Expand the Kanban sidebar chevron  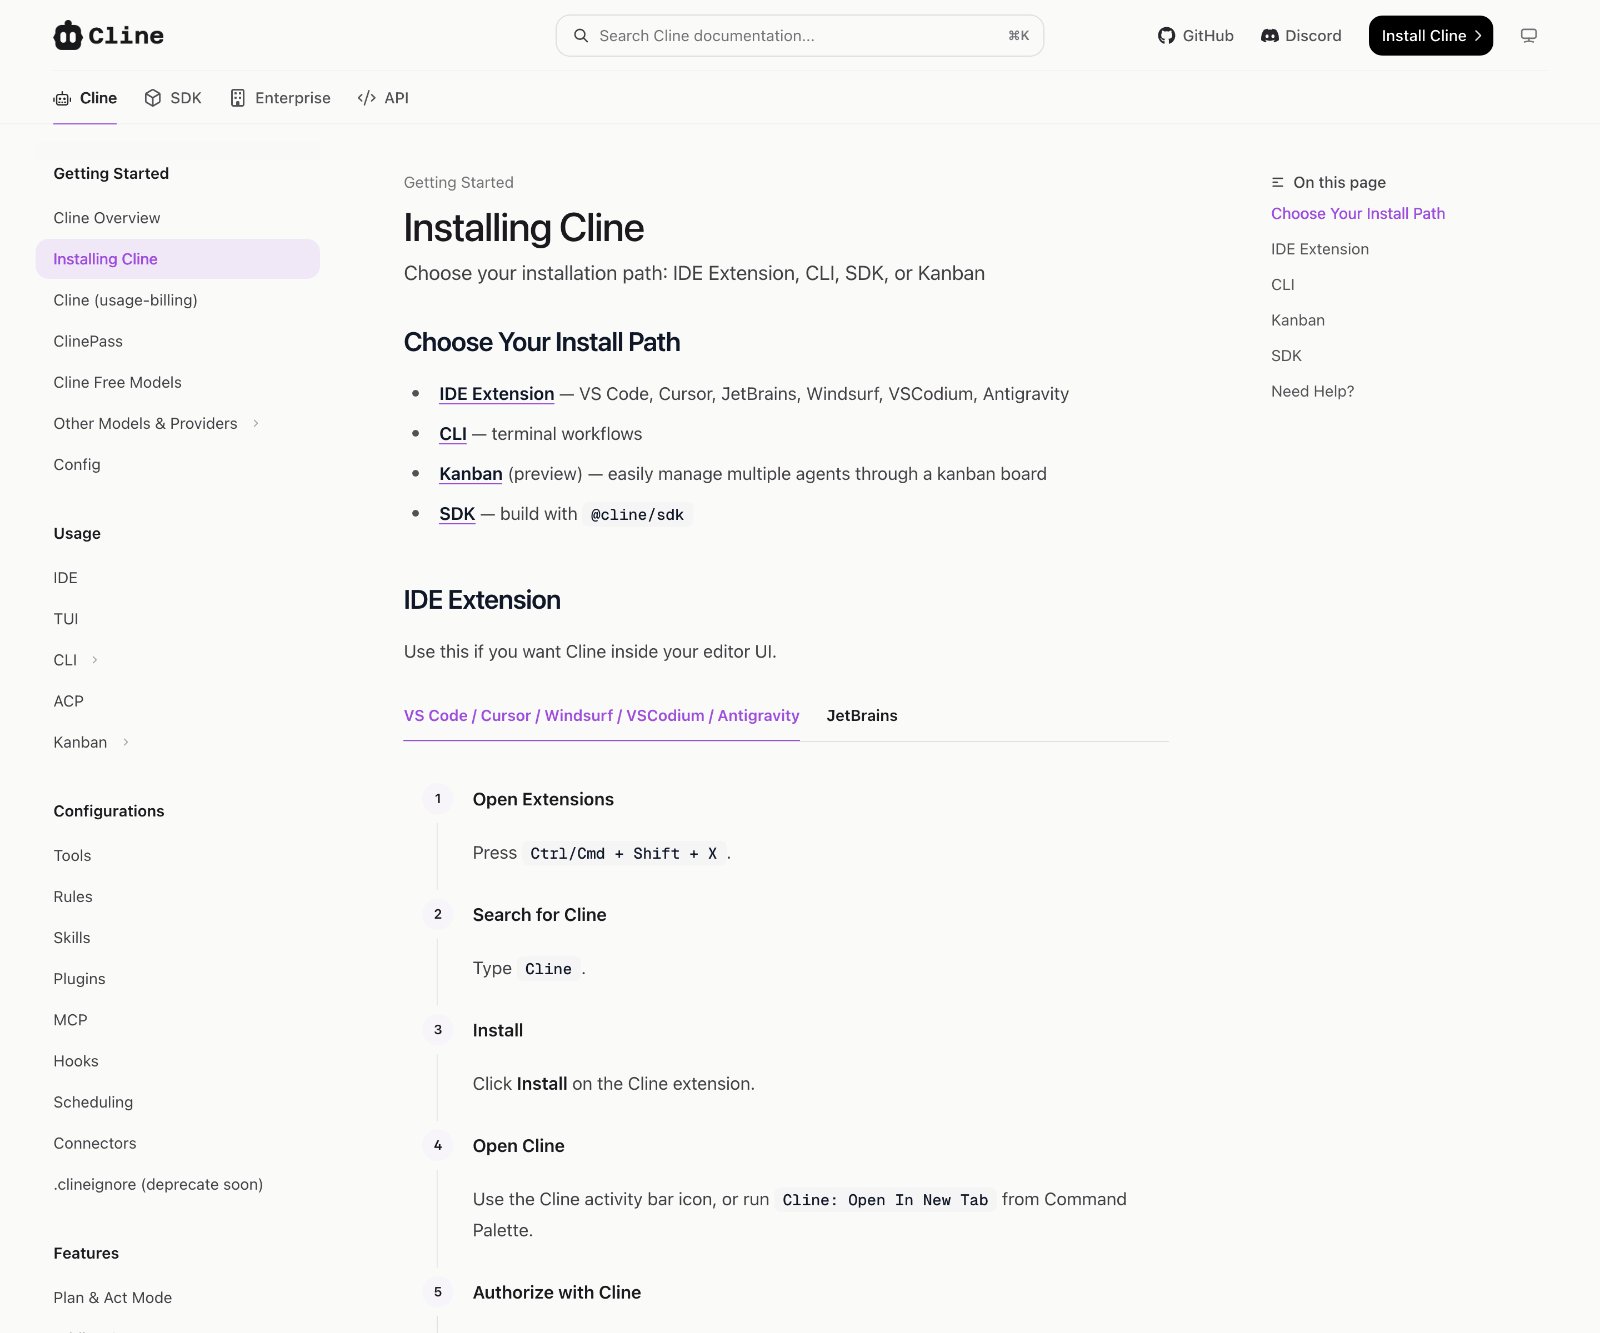[x=125, y=742]
